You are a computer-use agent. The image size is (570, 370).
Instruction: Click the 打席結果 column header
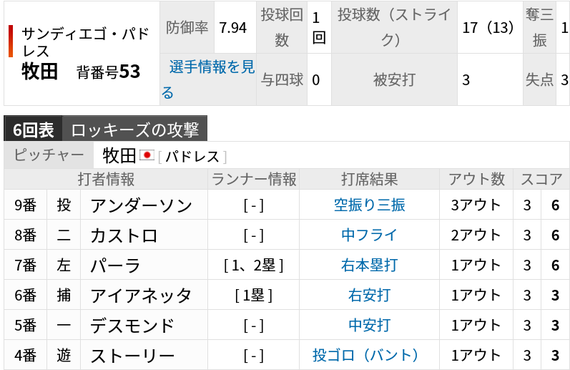[x=369, y=179]
